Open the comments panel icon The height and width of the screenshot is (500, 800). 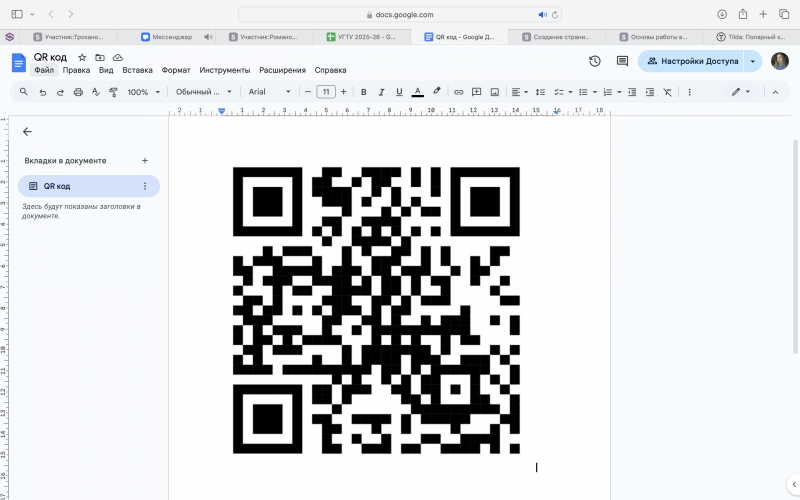coord(622,61)
